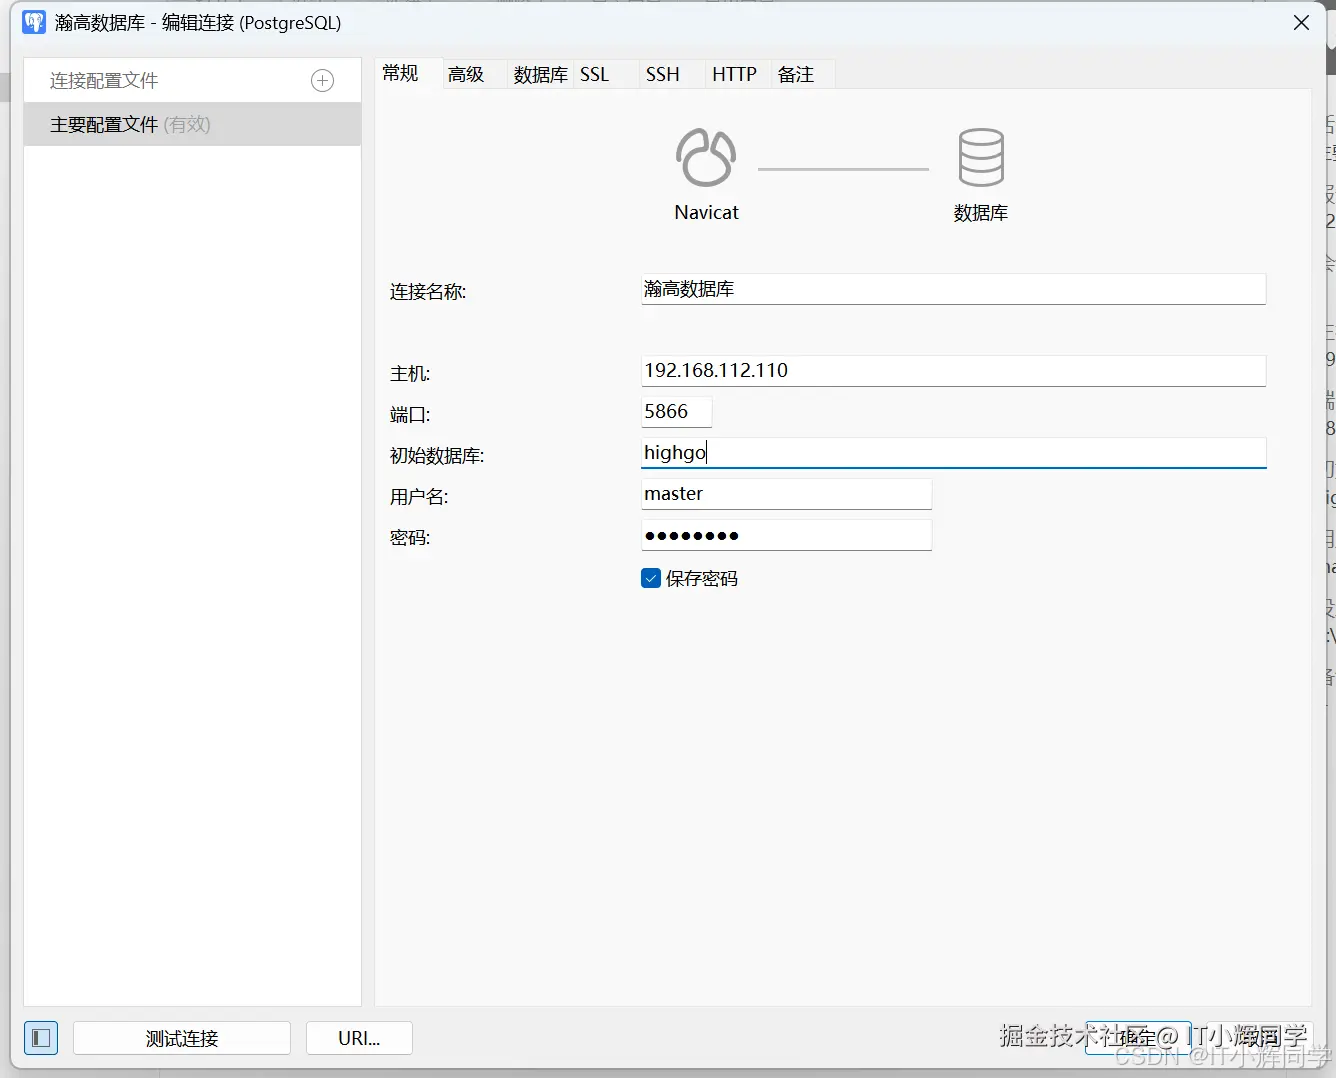1336x1078 pixels.
Task: Open the 数据库 tab
Action: point(541,74)
